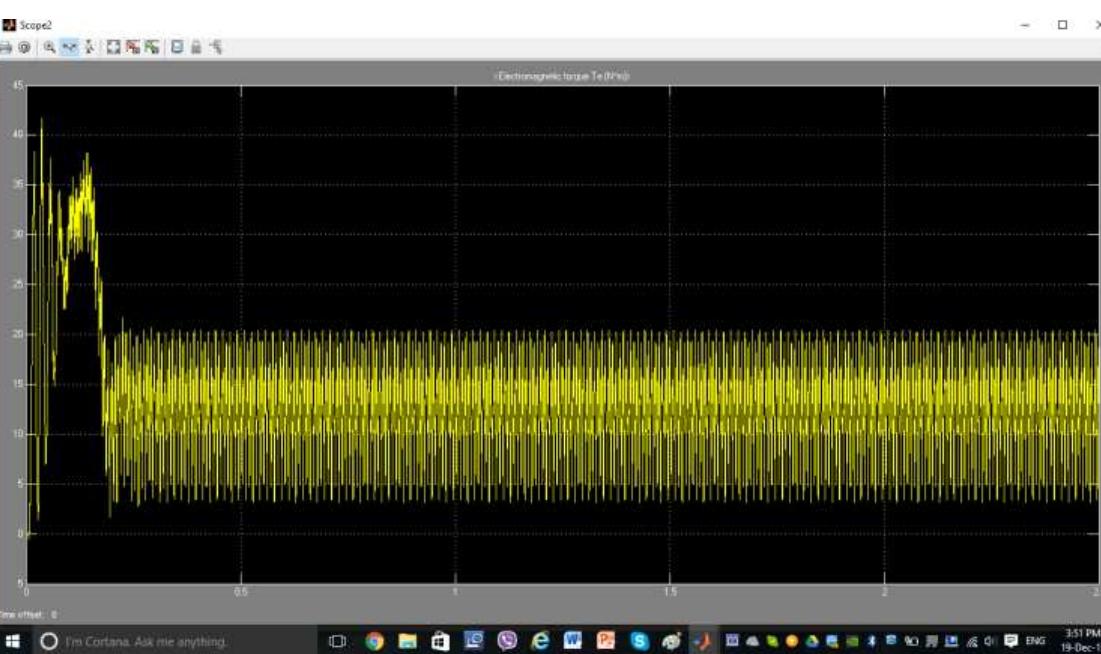Open the Windows Start menu
Image resolution: width=1101 pixels, height=654 pixels.
[12, 642]
